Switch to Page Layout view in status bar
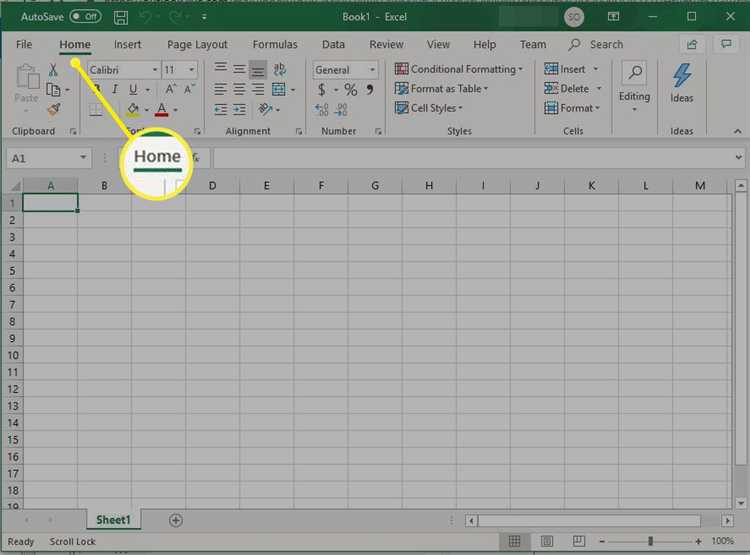 (x=547, y=541)
